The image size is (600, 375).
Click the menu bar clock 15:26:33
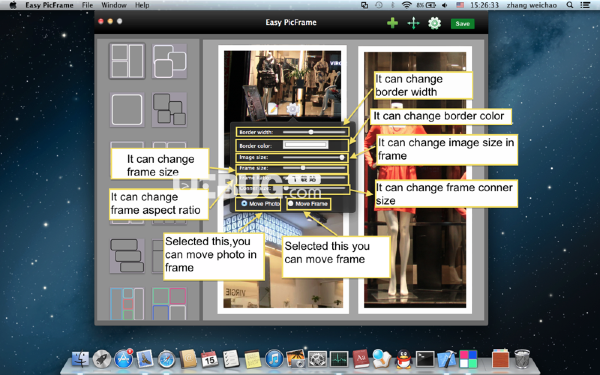pos(484,5)
